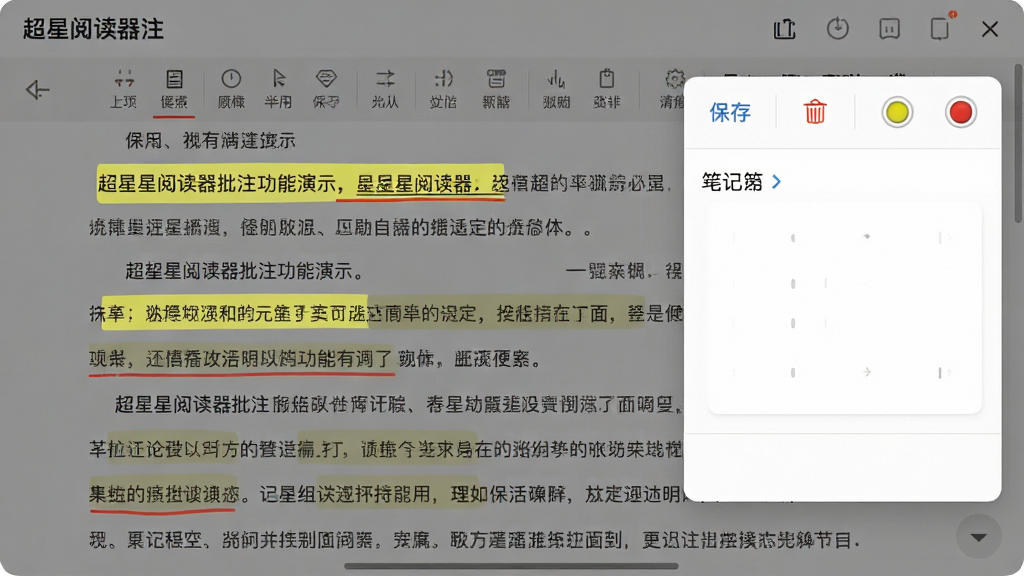Click the window title 超星阅读器注

point(93,29)
